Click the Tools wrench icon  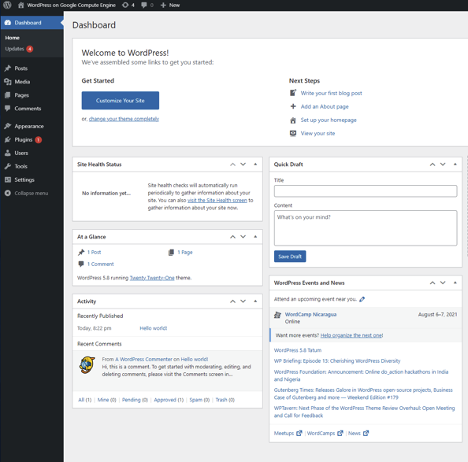click(8, 166)
